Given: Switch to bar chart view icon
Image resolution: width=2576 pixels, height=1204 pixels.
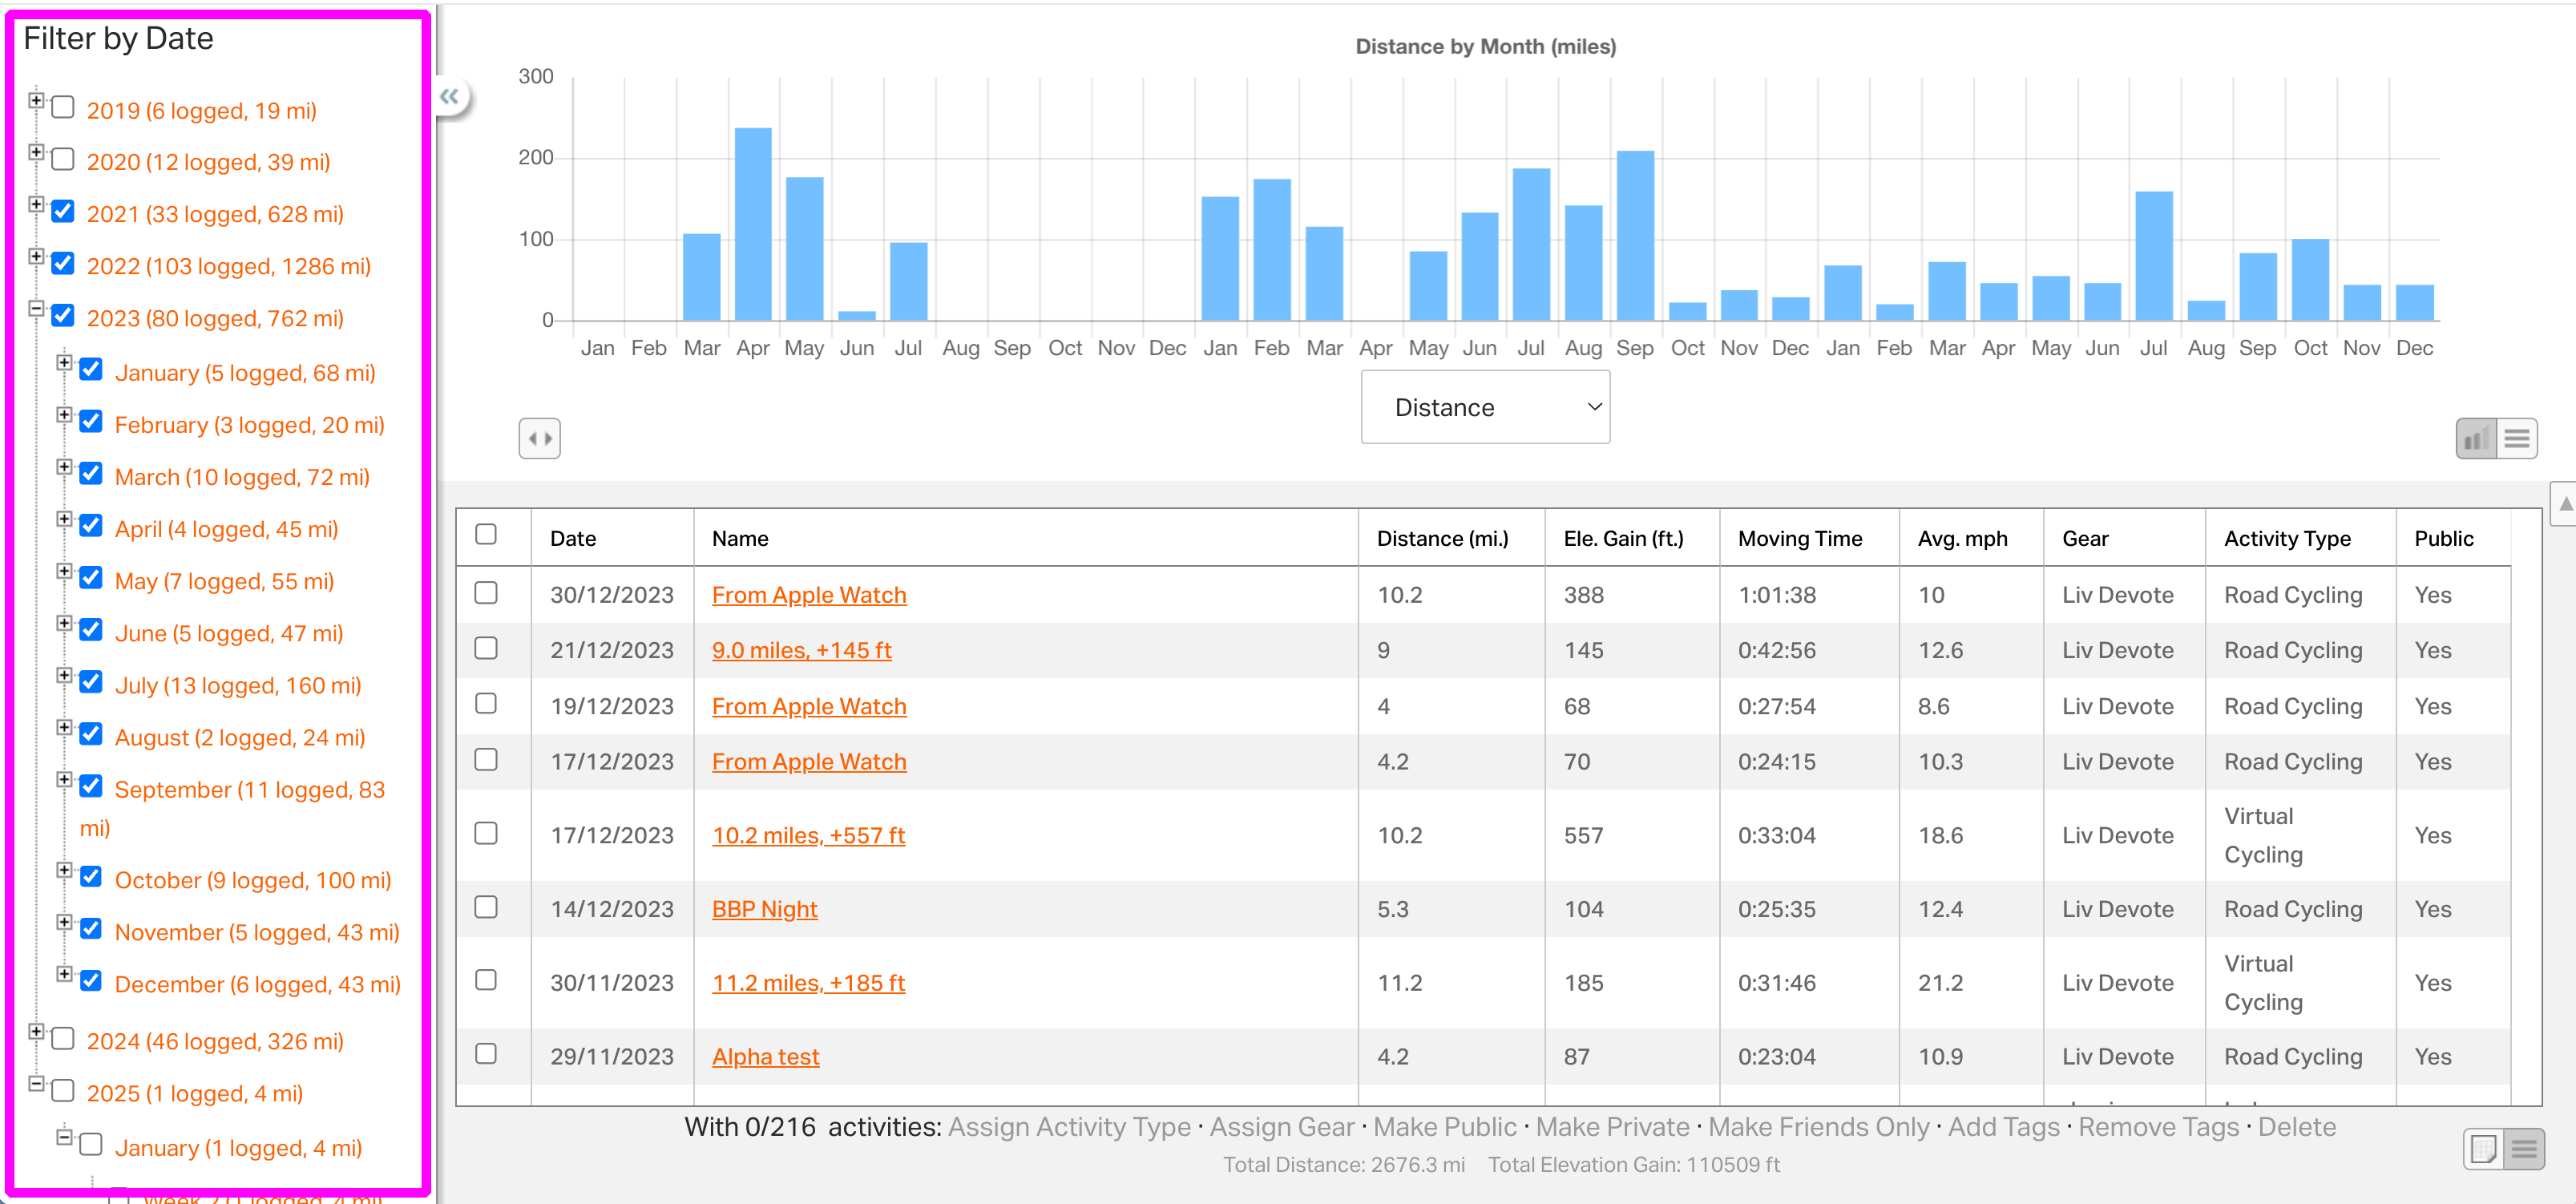Looking at the screenshot, I should coord(2476,438).
